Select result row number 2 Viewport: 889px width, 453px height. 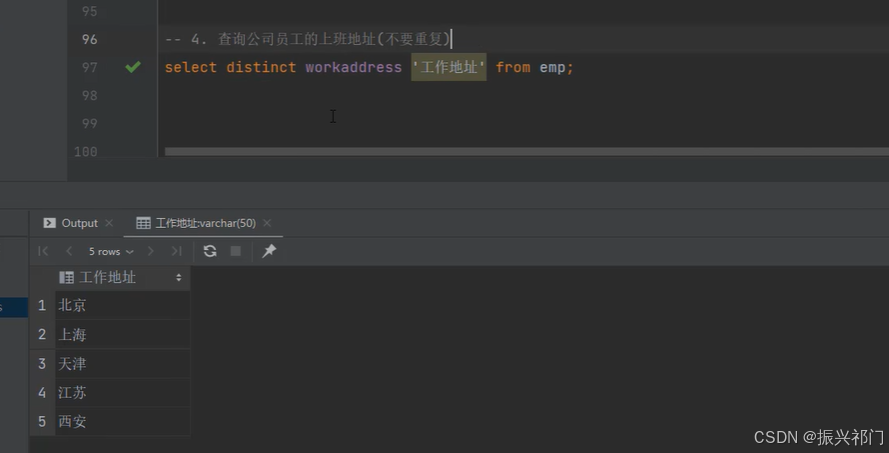coord(42,335)
